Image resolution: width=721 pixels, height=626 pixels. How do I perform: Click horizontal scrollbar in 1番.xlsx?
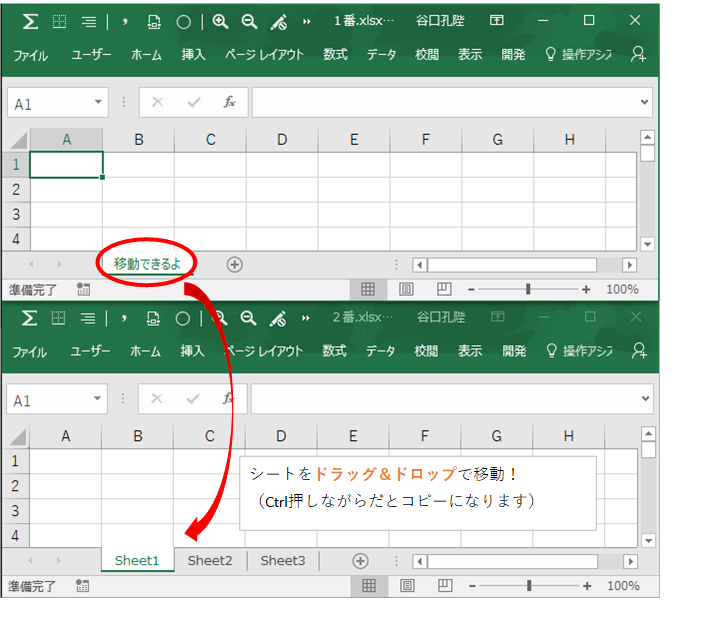[x=512, y=265]
